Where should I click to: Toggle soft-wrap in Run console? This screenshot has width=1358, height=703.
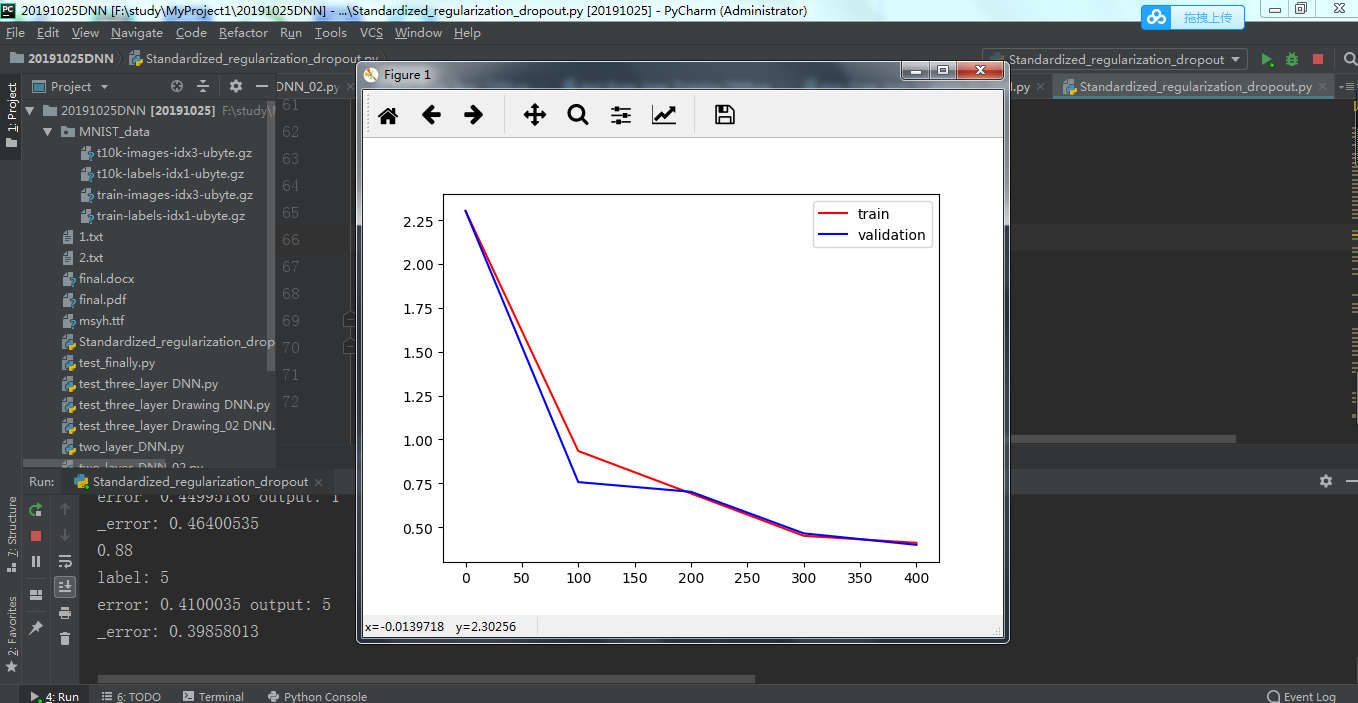click(x=65, y=561)
